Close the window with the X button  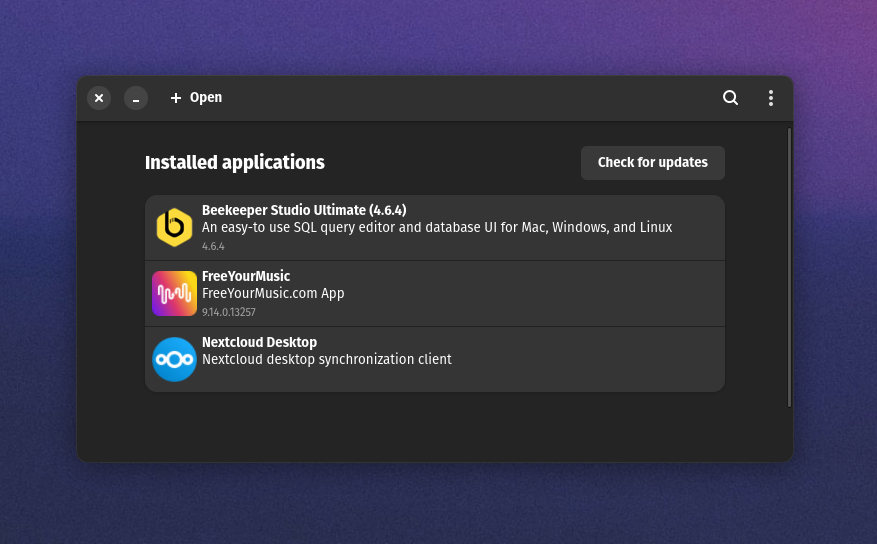point(99,98)
